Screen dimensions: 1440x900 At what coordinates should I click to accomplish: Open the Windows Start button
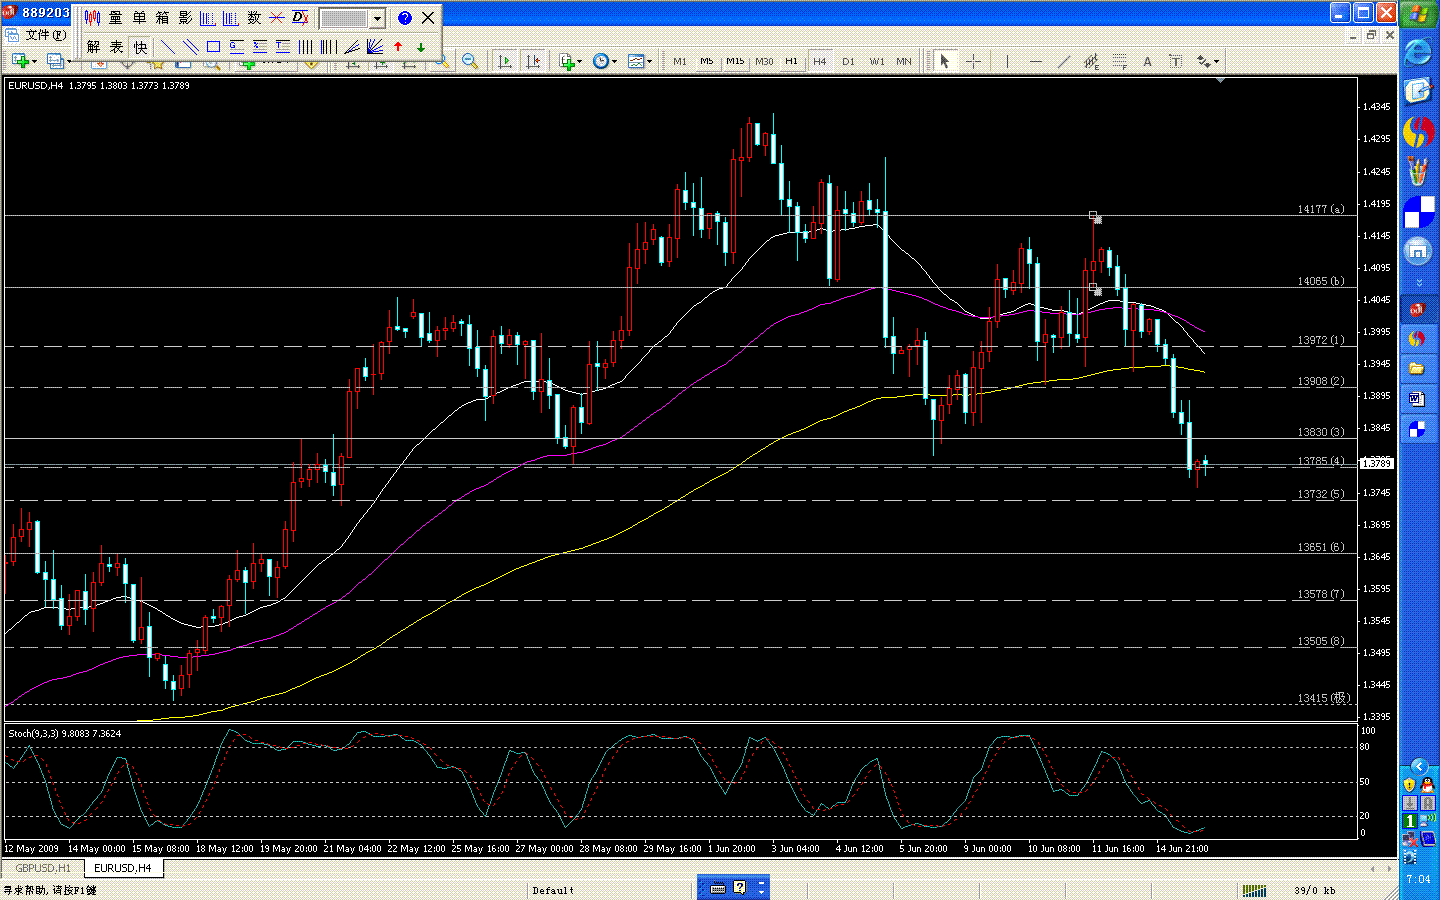point(1418,14)
